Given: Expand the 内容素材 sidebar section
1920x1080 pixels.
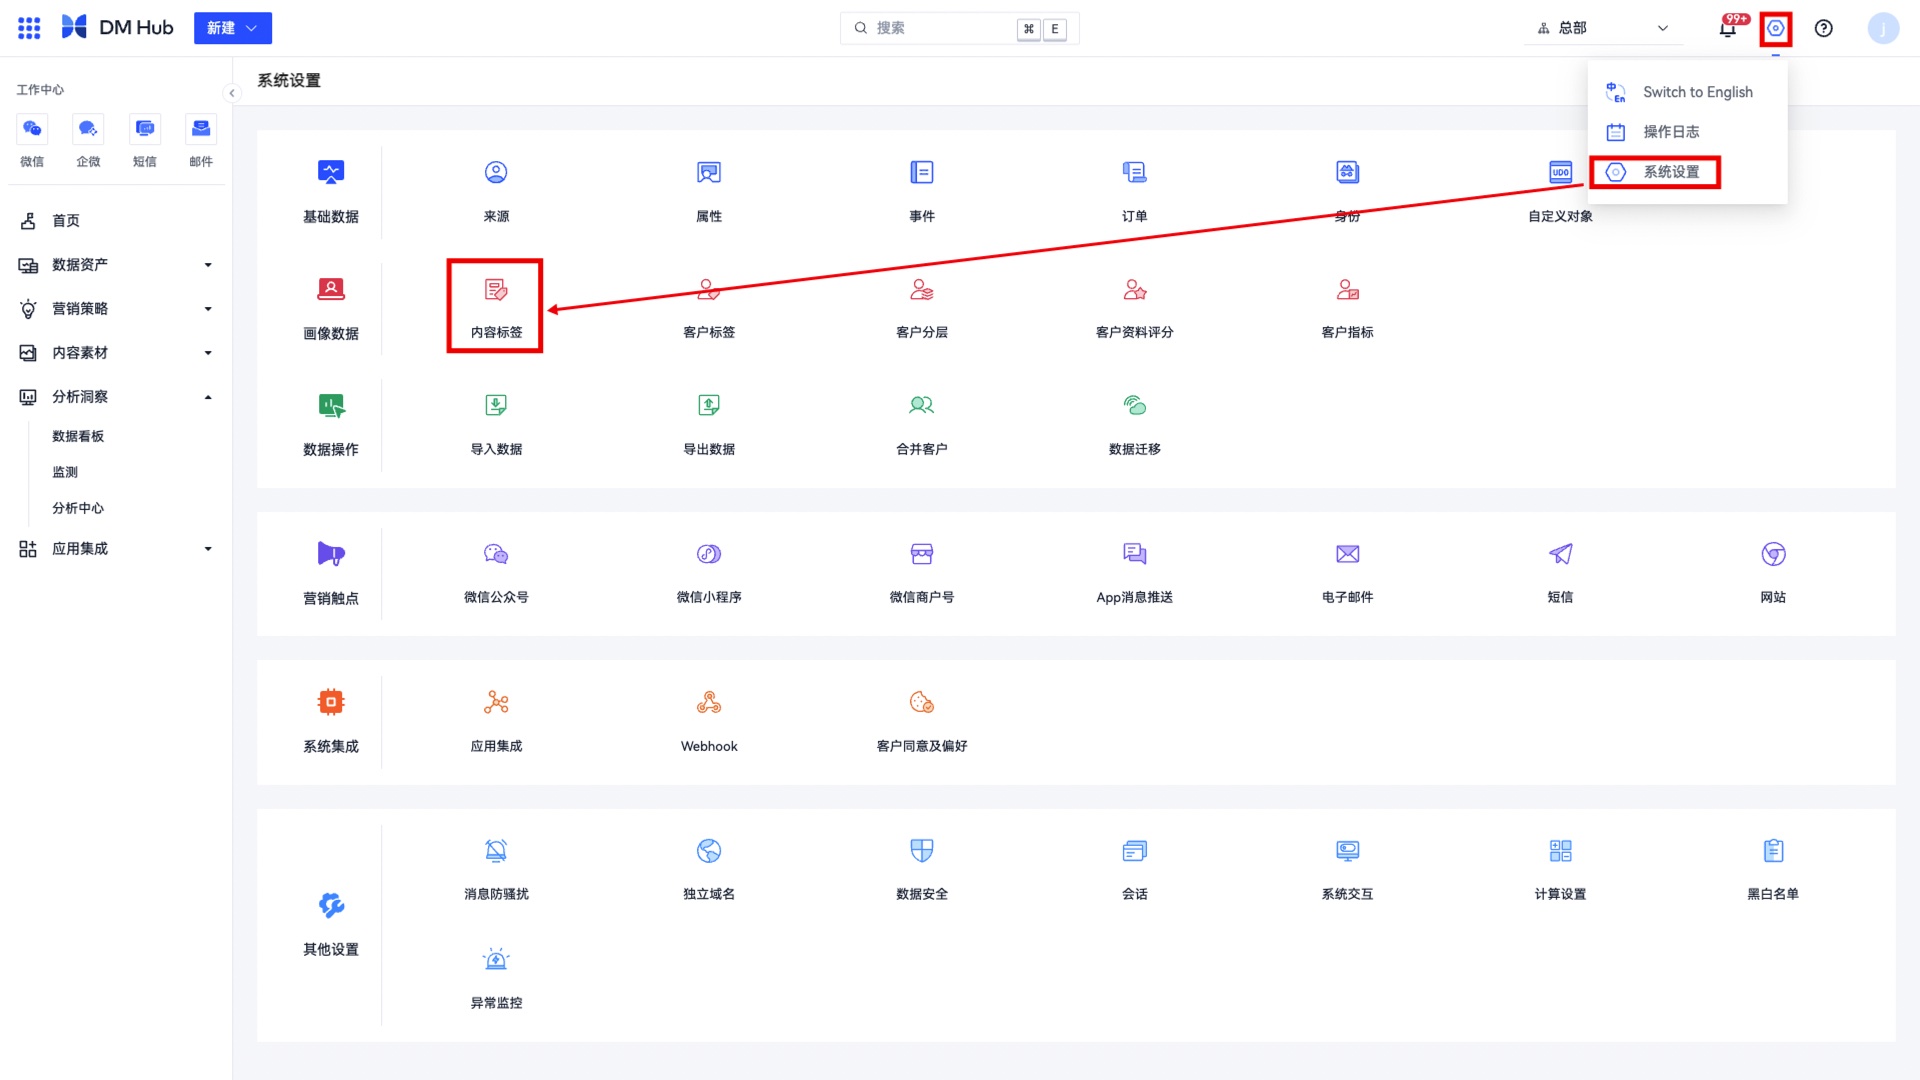Looking at the screenshot, I should (x=116, y=353).
